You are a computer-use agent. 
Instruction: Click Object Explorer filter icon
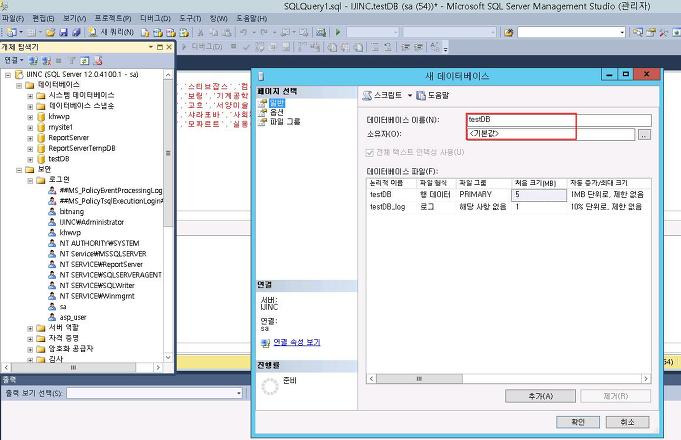72,61
